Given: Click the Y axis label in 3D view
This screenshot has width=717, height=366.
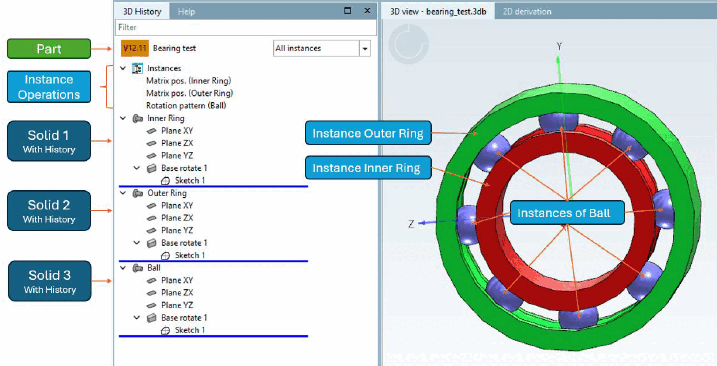Looking at the screenshot, I should 559,46.
